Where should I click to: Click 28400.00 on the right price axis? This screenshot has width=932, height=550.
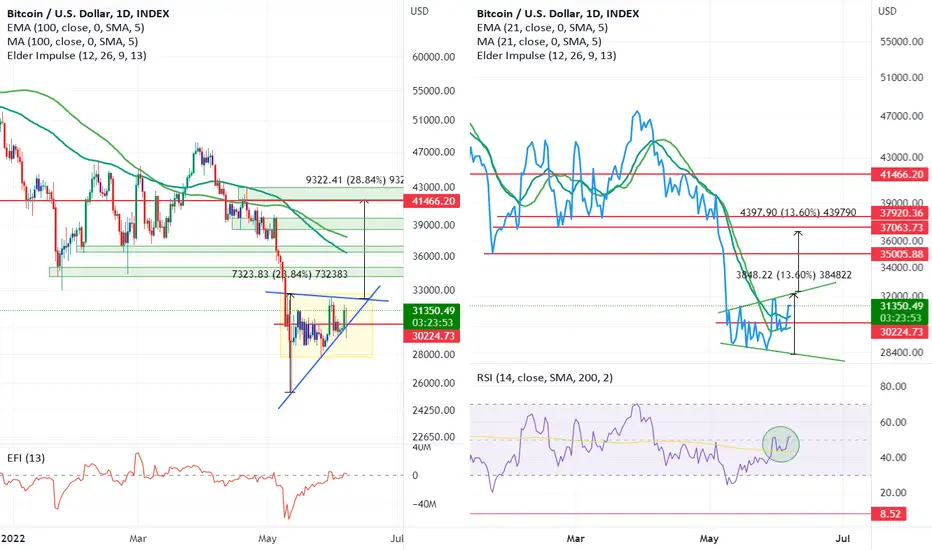902,353
